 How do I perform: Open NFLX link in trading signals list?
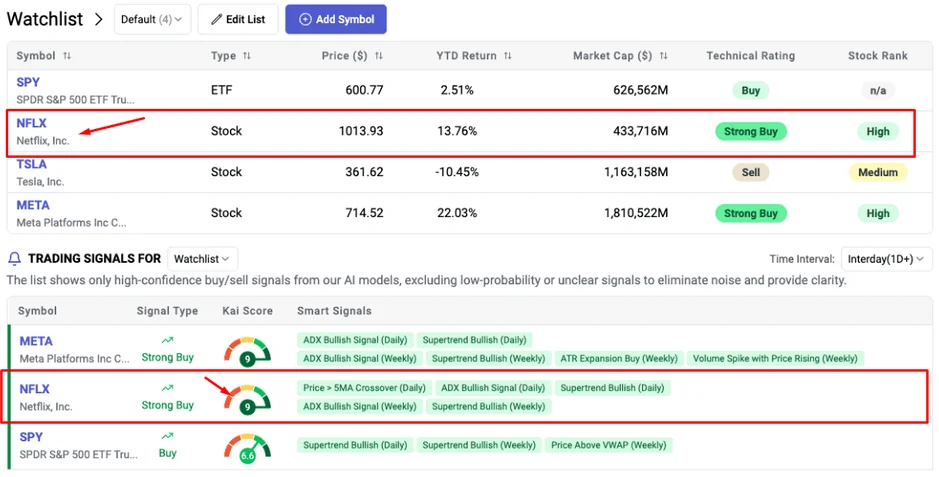click(x=34, y=389)
